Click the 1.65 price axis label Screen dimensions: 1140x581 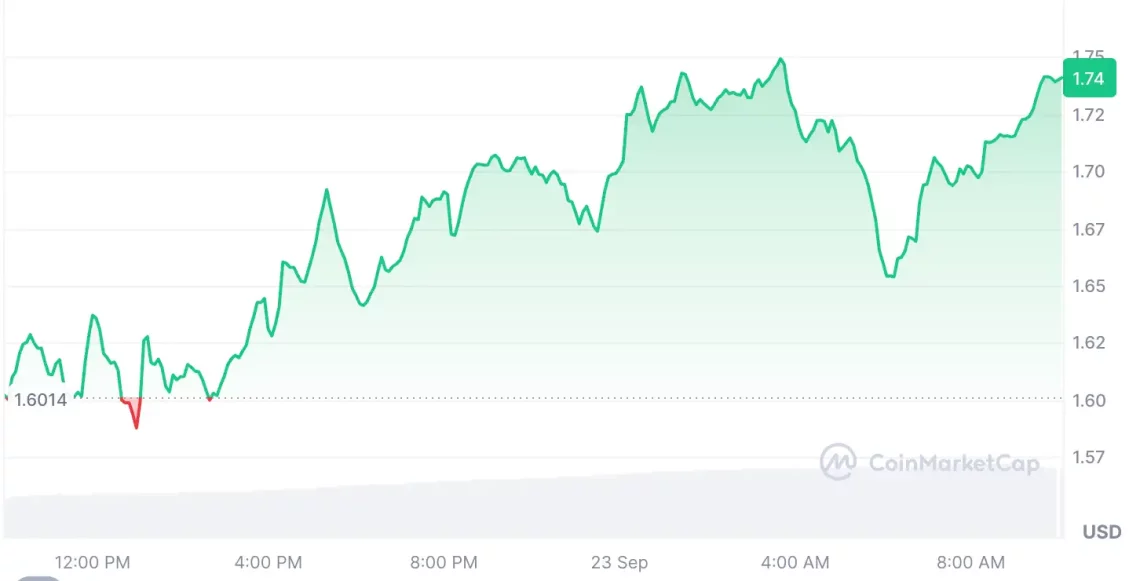pyautogui.click(x=1088, y=286)
